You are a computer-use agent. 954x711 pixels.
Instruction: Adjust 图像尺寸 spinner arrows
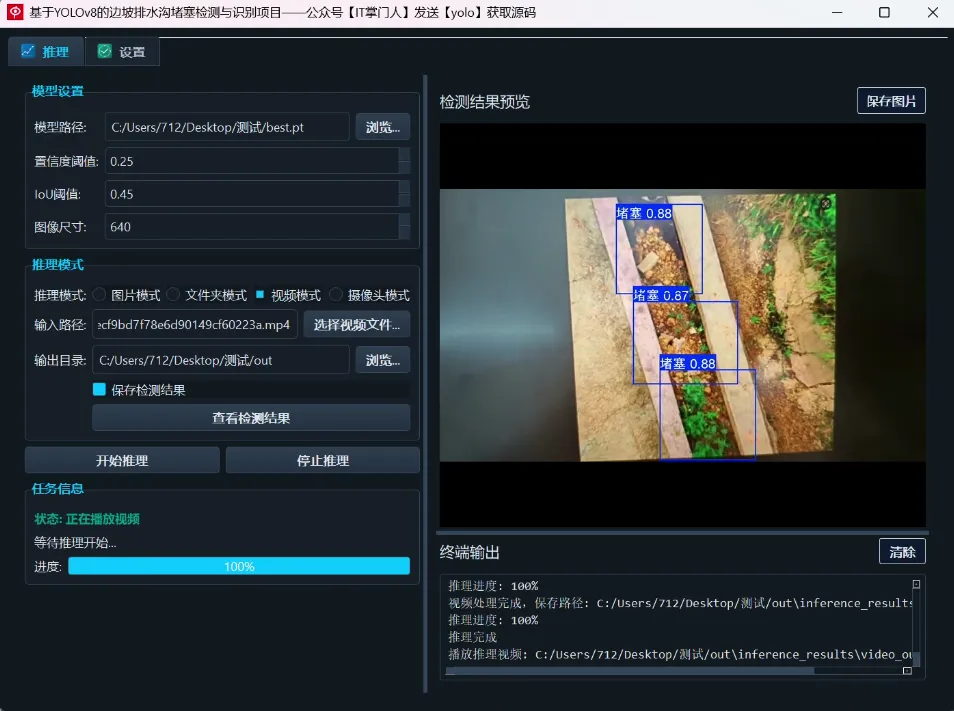tap(405, 227)
